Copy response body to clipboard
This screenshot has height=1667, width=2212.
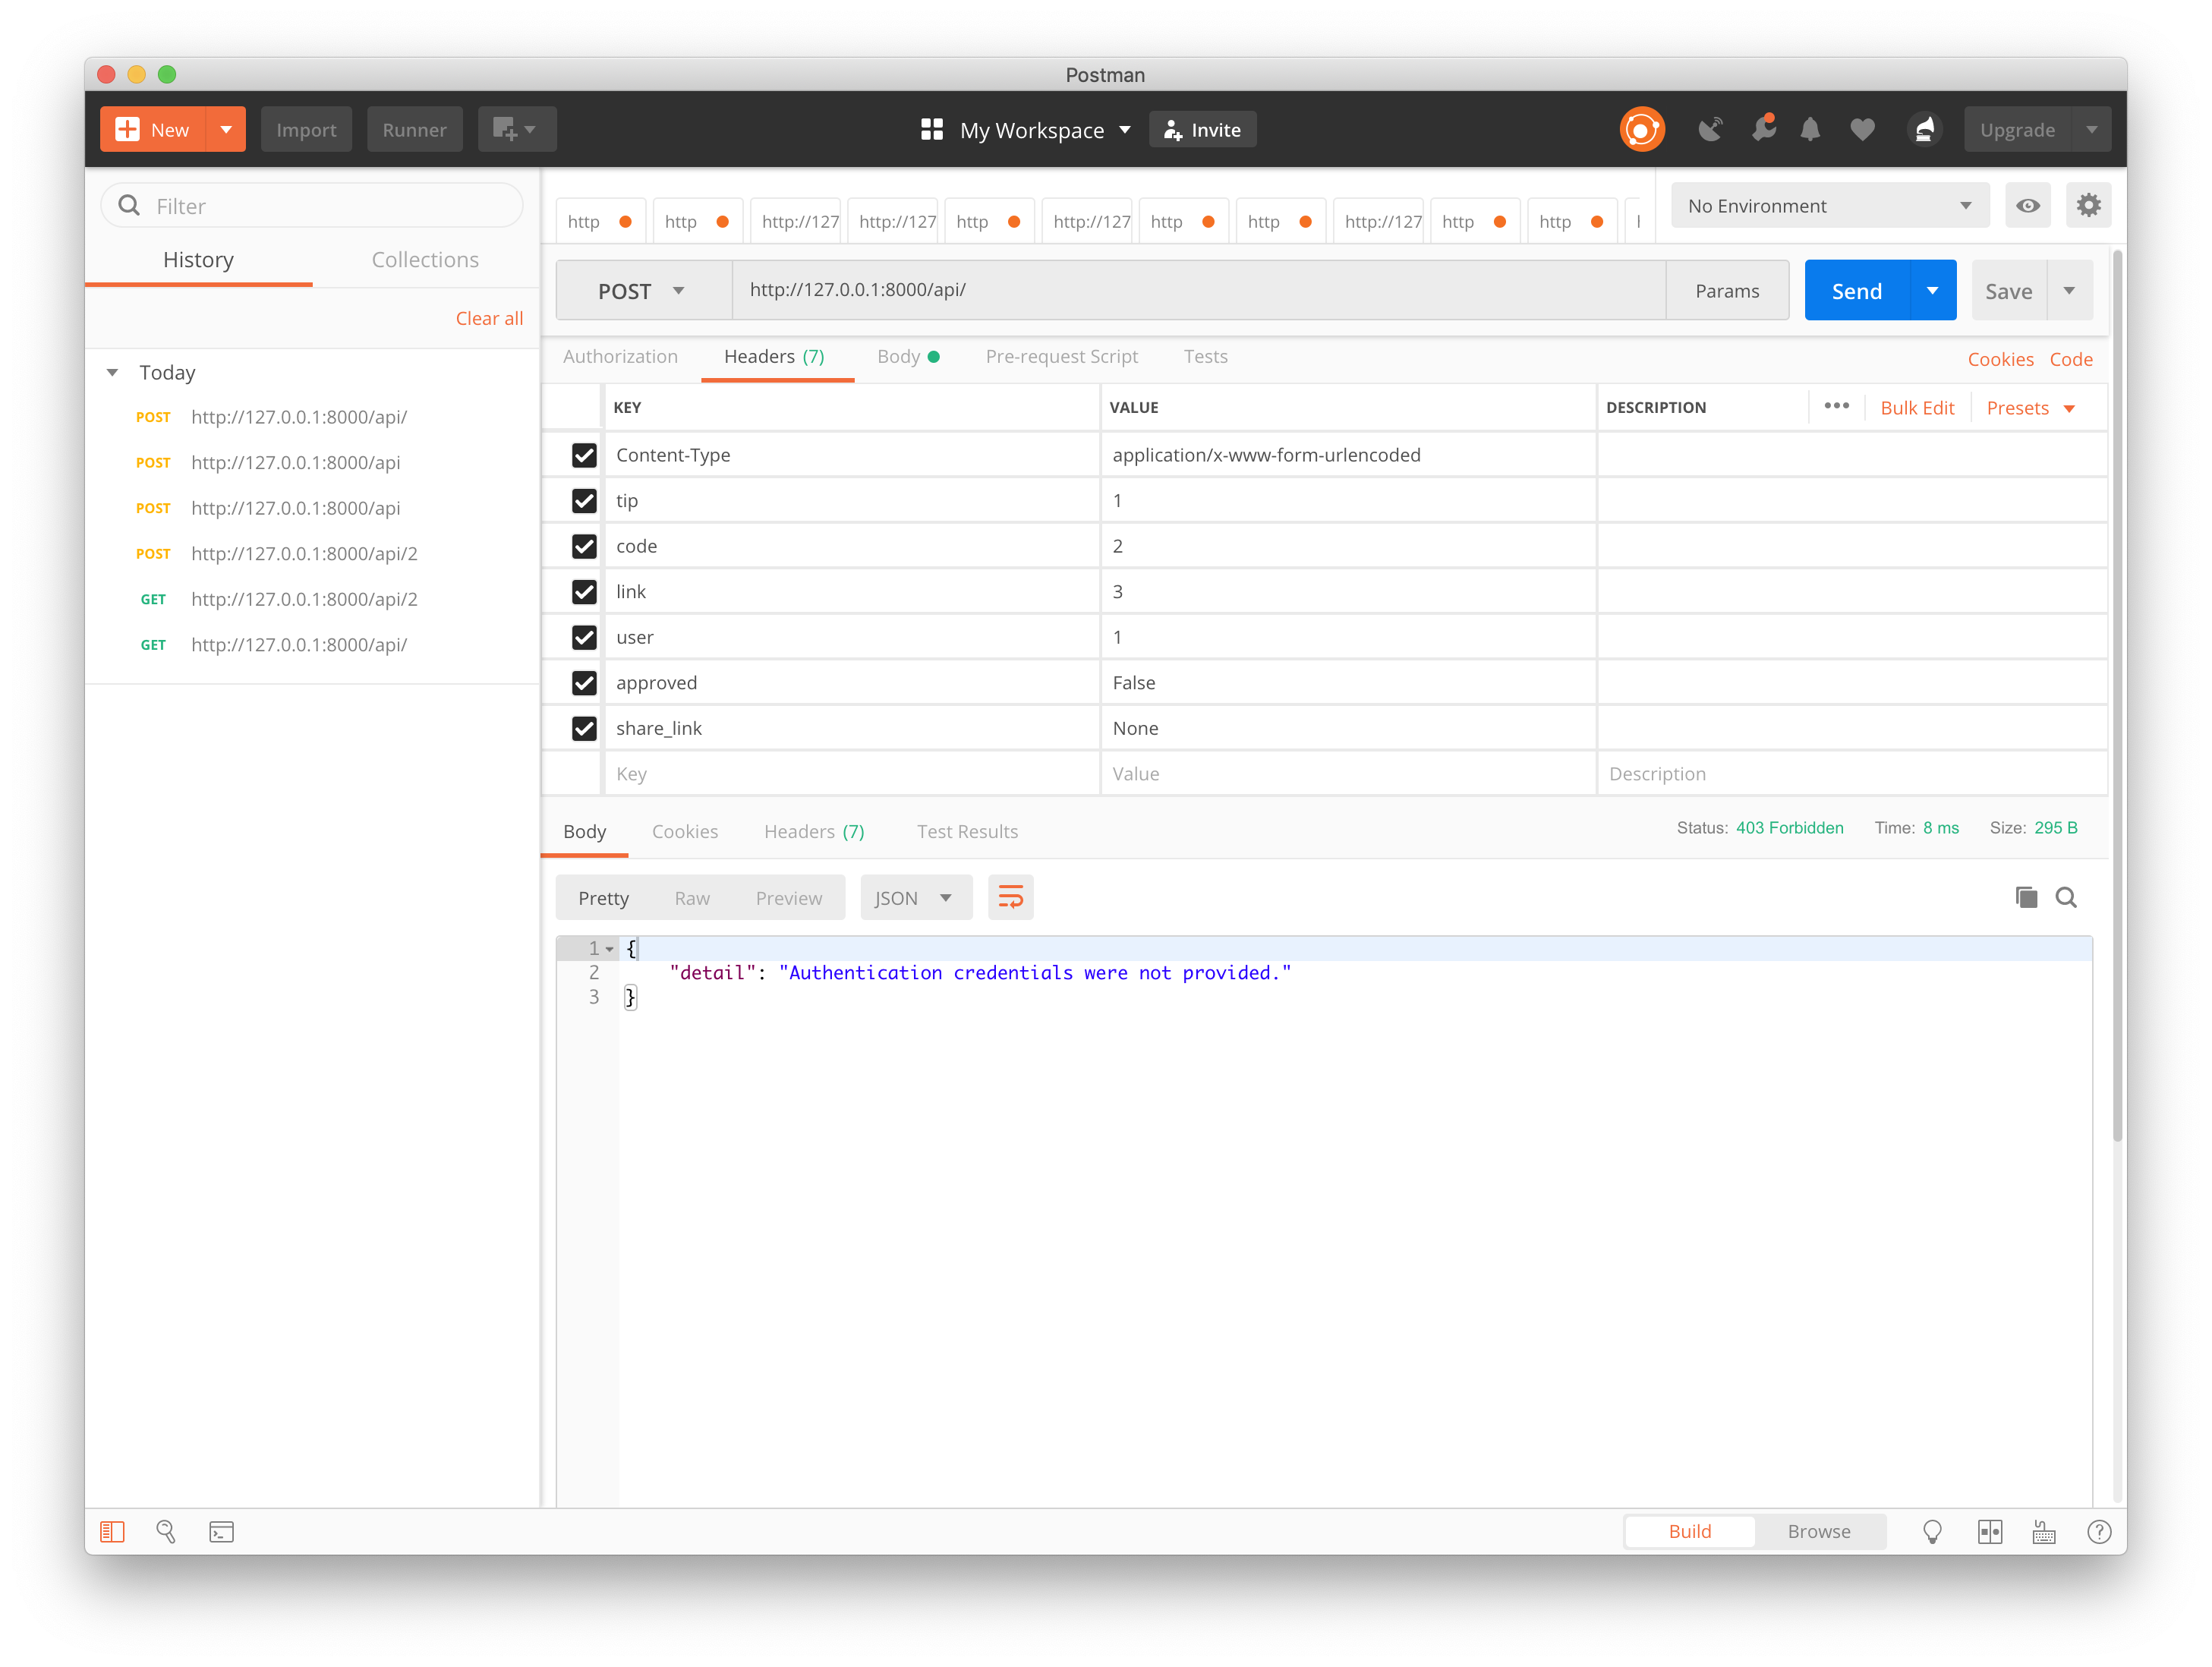pos(2026,898)
